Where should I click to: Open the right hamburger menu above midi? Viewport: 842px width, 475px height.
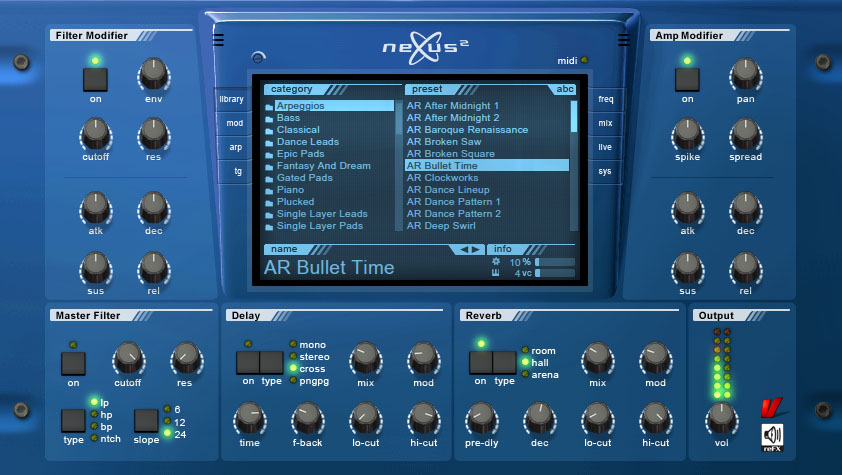pyautogui.click(x=623, y=41)
